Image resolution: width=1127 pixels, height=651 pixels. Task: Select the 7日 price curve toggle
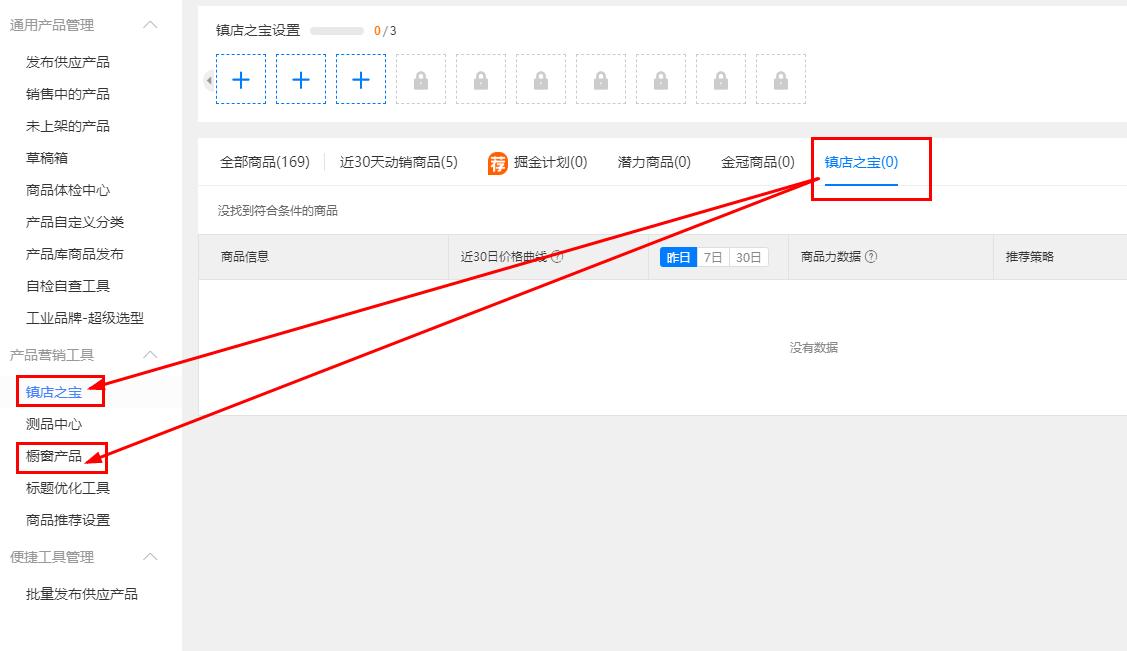(714, 256)
